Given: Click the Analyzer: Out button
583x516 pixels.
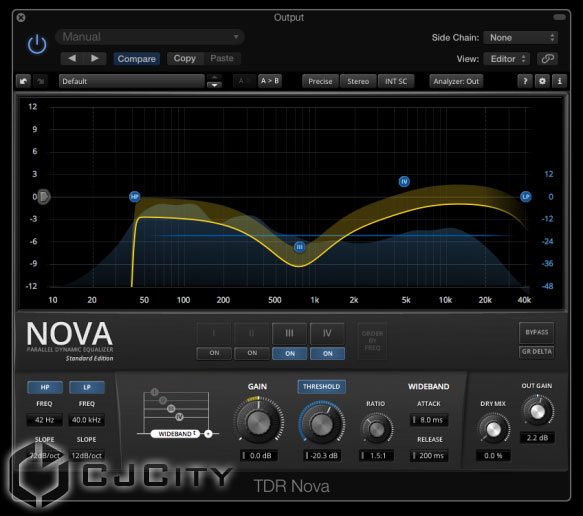Looking at the screenshot, I should click(456, 81).
